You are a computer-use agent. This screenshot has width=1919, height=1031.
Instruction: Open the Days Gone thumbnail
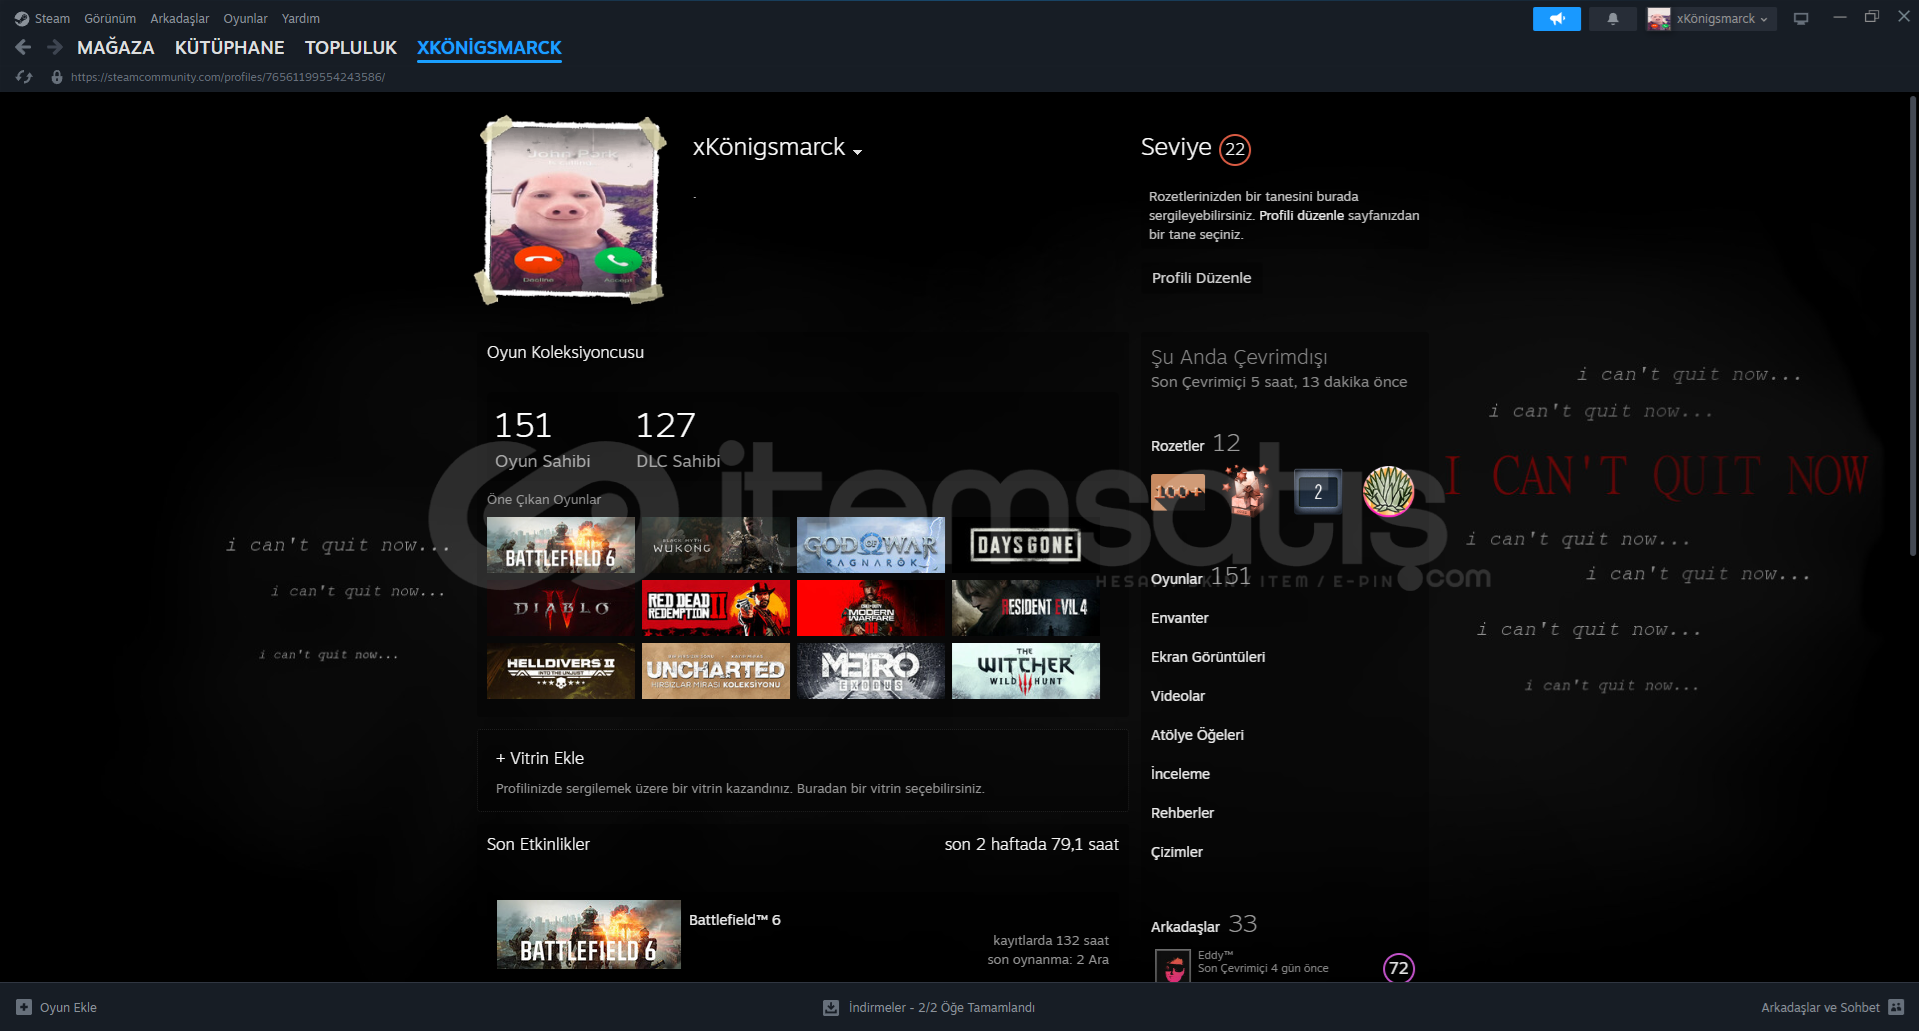pyautogui.click(x=1026, y=545)
